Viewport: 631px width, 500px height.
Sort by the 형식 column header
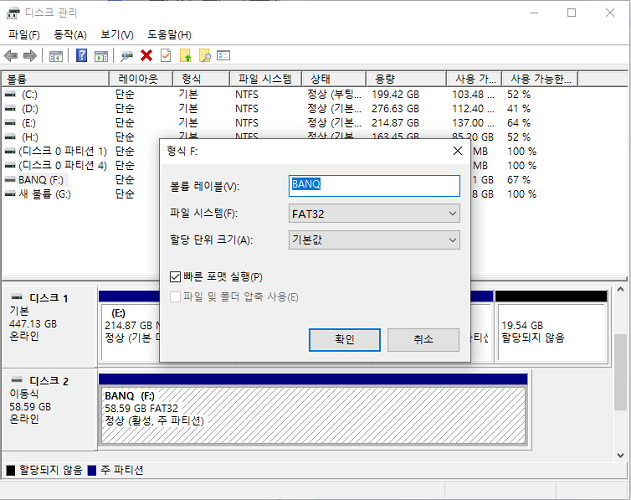click(201, 79)
